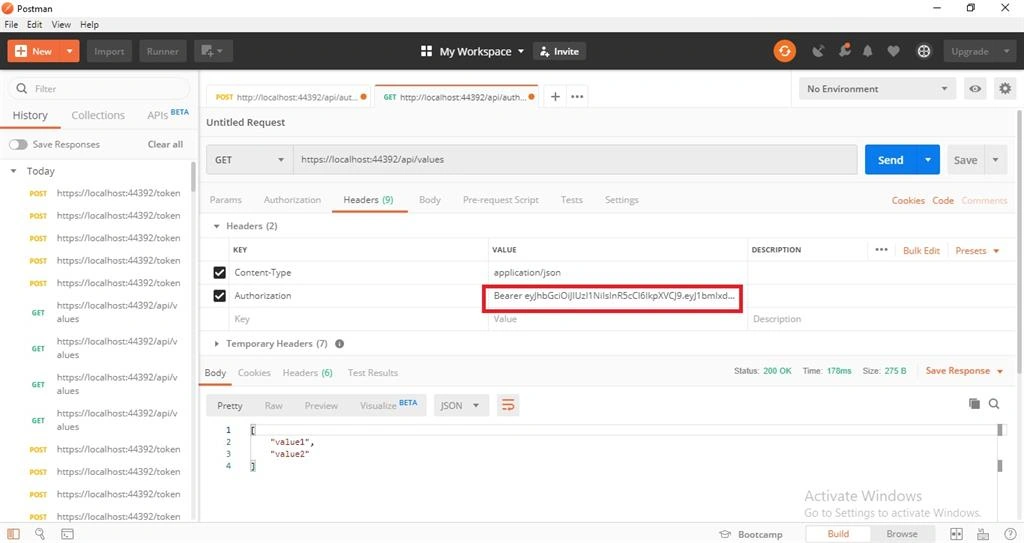Click the Import button
The height and width of the screenshot is (543, 1024).
pyautogui.click(x=109, y=51)
